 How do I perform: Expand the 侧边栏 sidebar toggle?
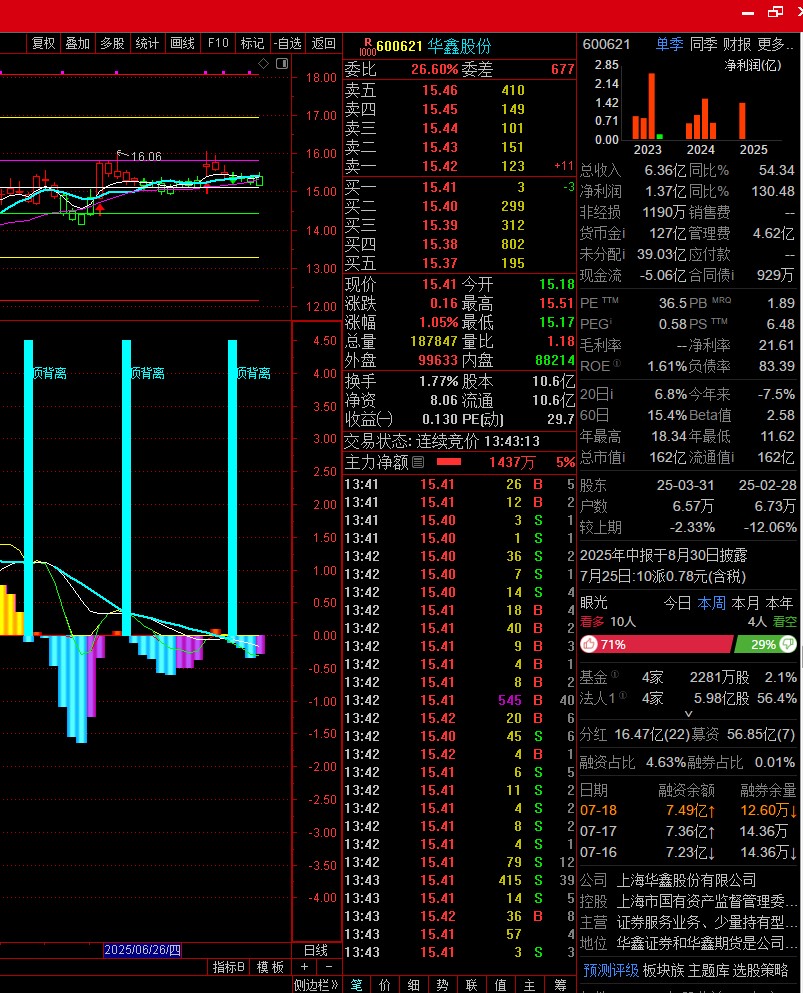316,985
